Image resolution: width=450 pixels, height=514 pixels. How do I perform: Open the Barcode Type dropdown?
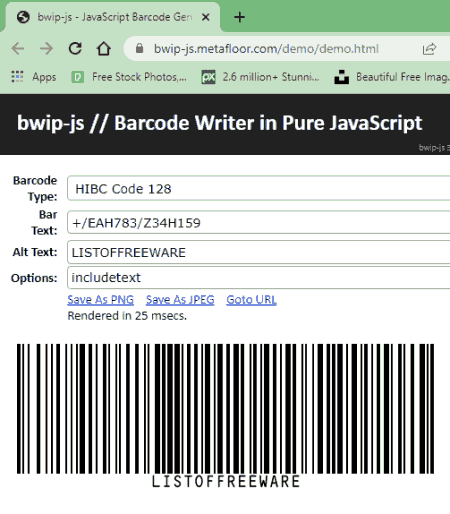[x=259, y=189]
